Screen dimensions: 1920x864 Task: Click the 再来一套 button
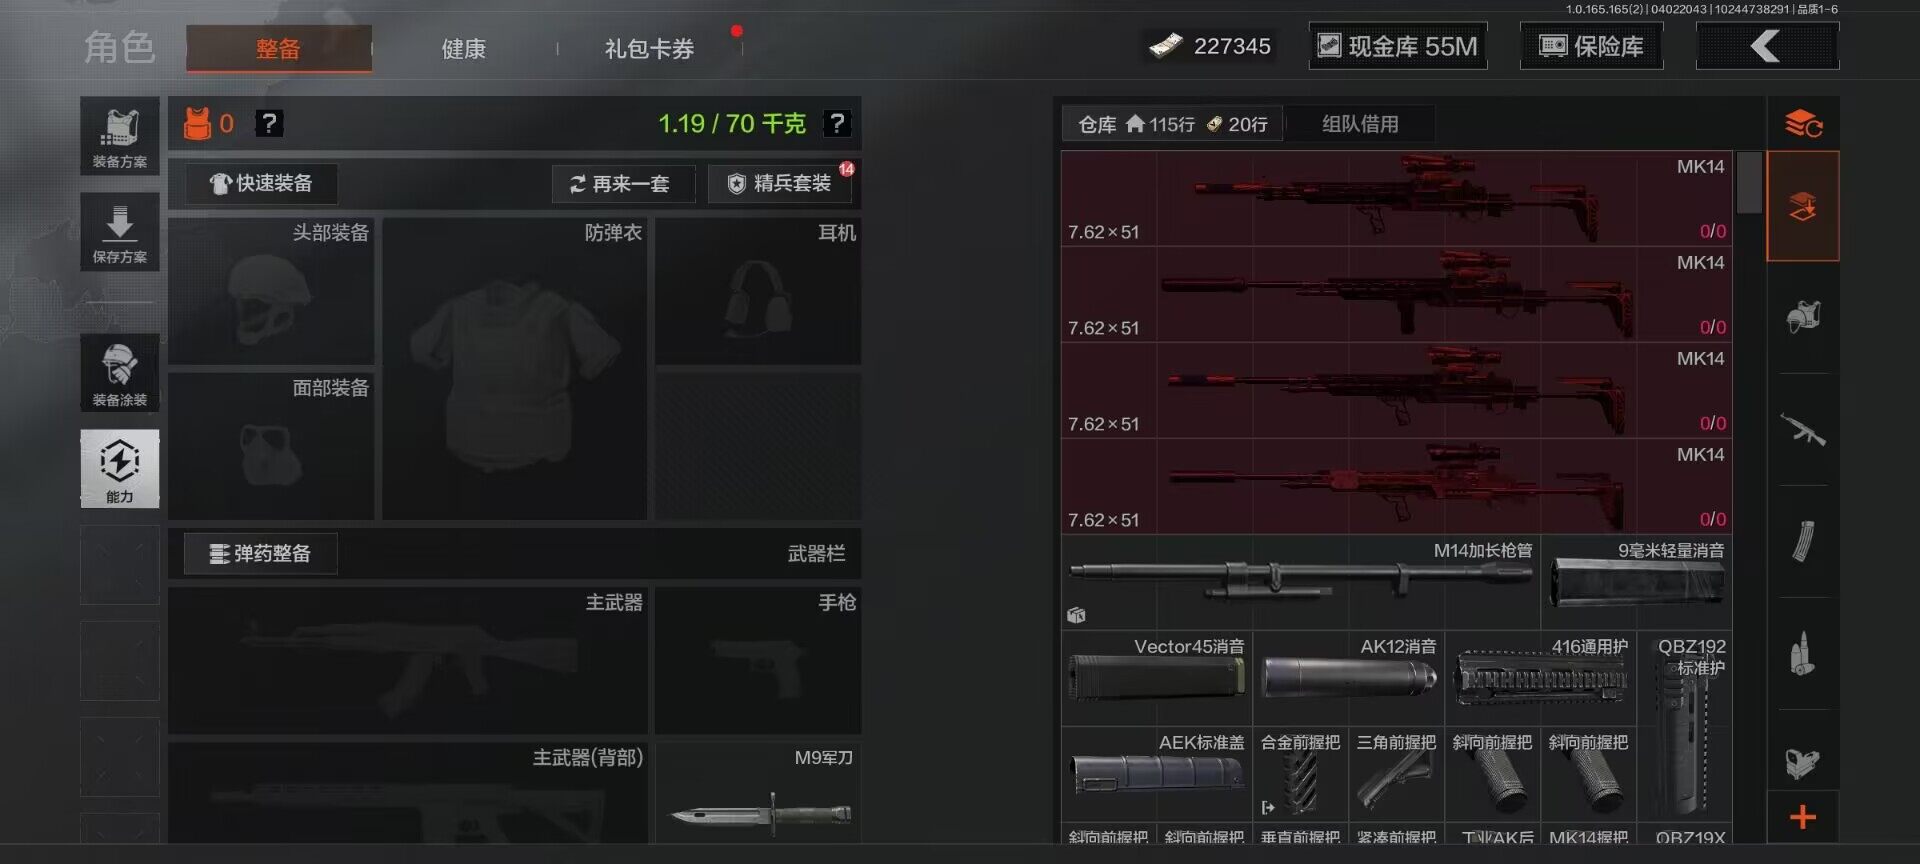coord(623,184)
